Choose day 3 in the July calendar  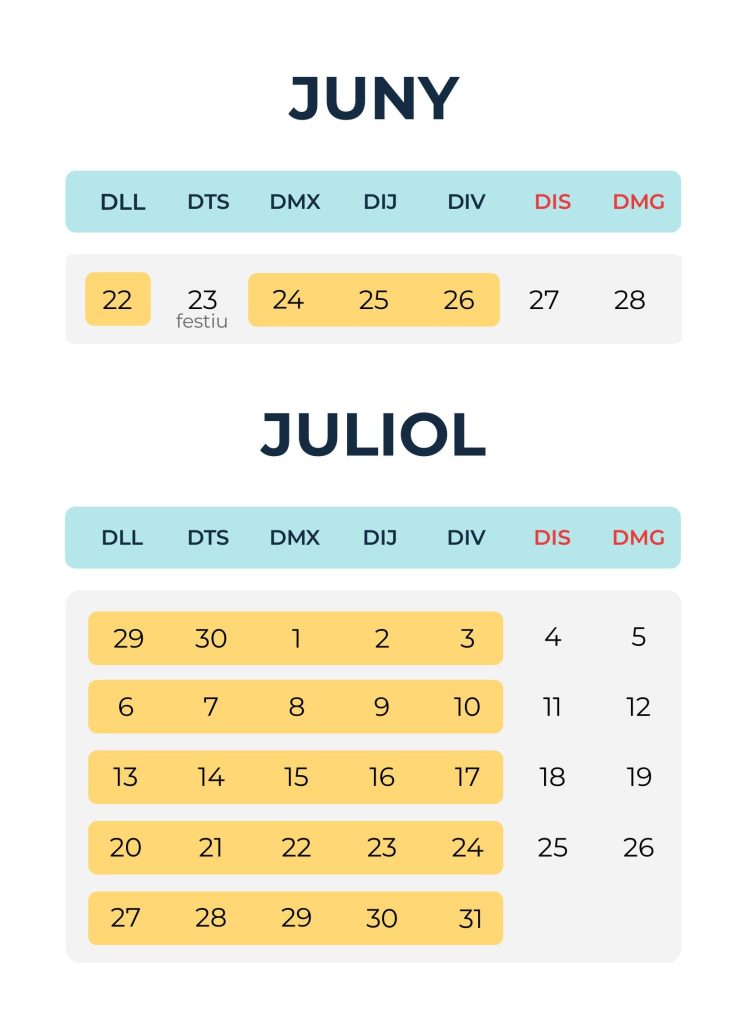pyautogui.click(x=467, y=638)
